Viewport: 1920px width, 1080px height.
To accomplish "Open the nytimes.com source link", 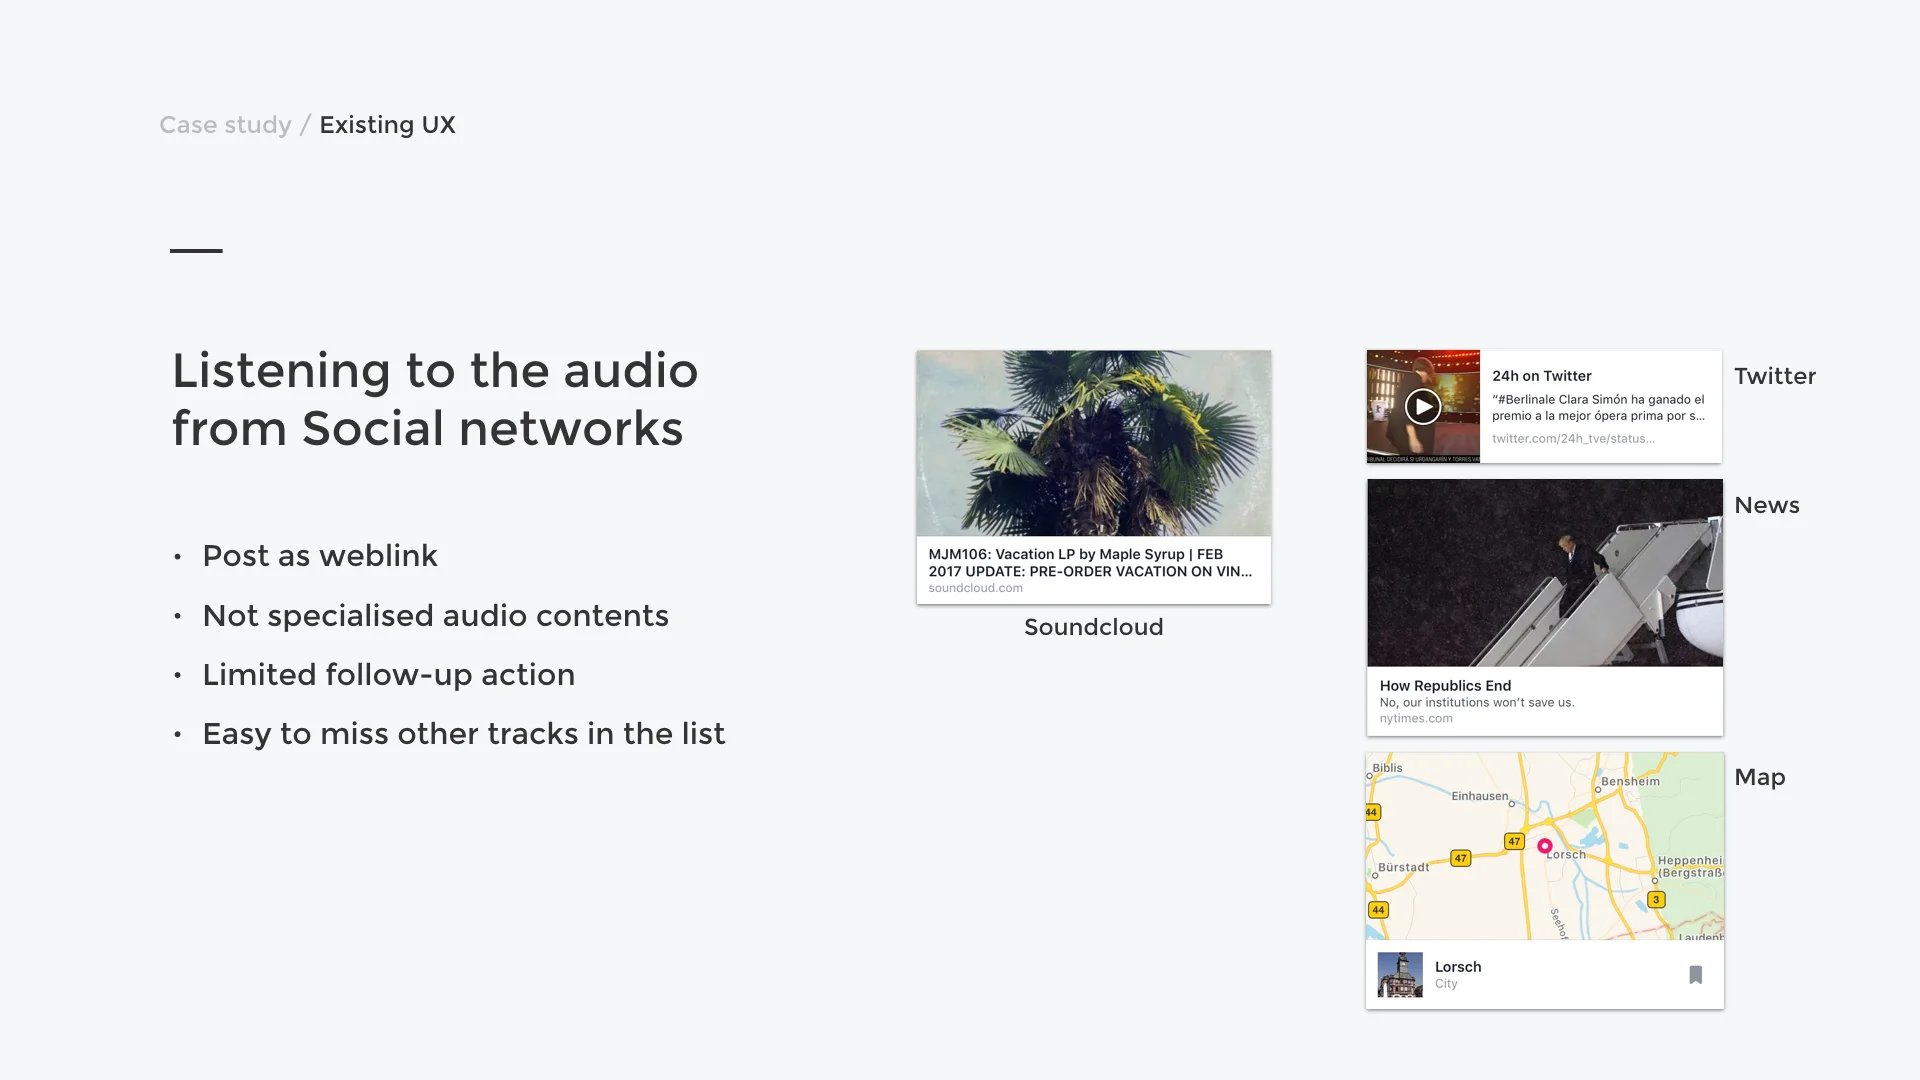I will pyautogui.click(x=1416, y=718).
